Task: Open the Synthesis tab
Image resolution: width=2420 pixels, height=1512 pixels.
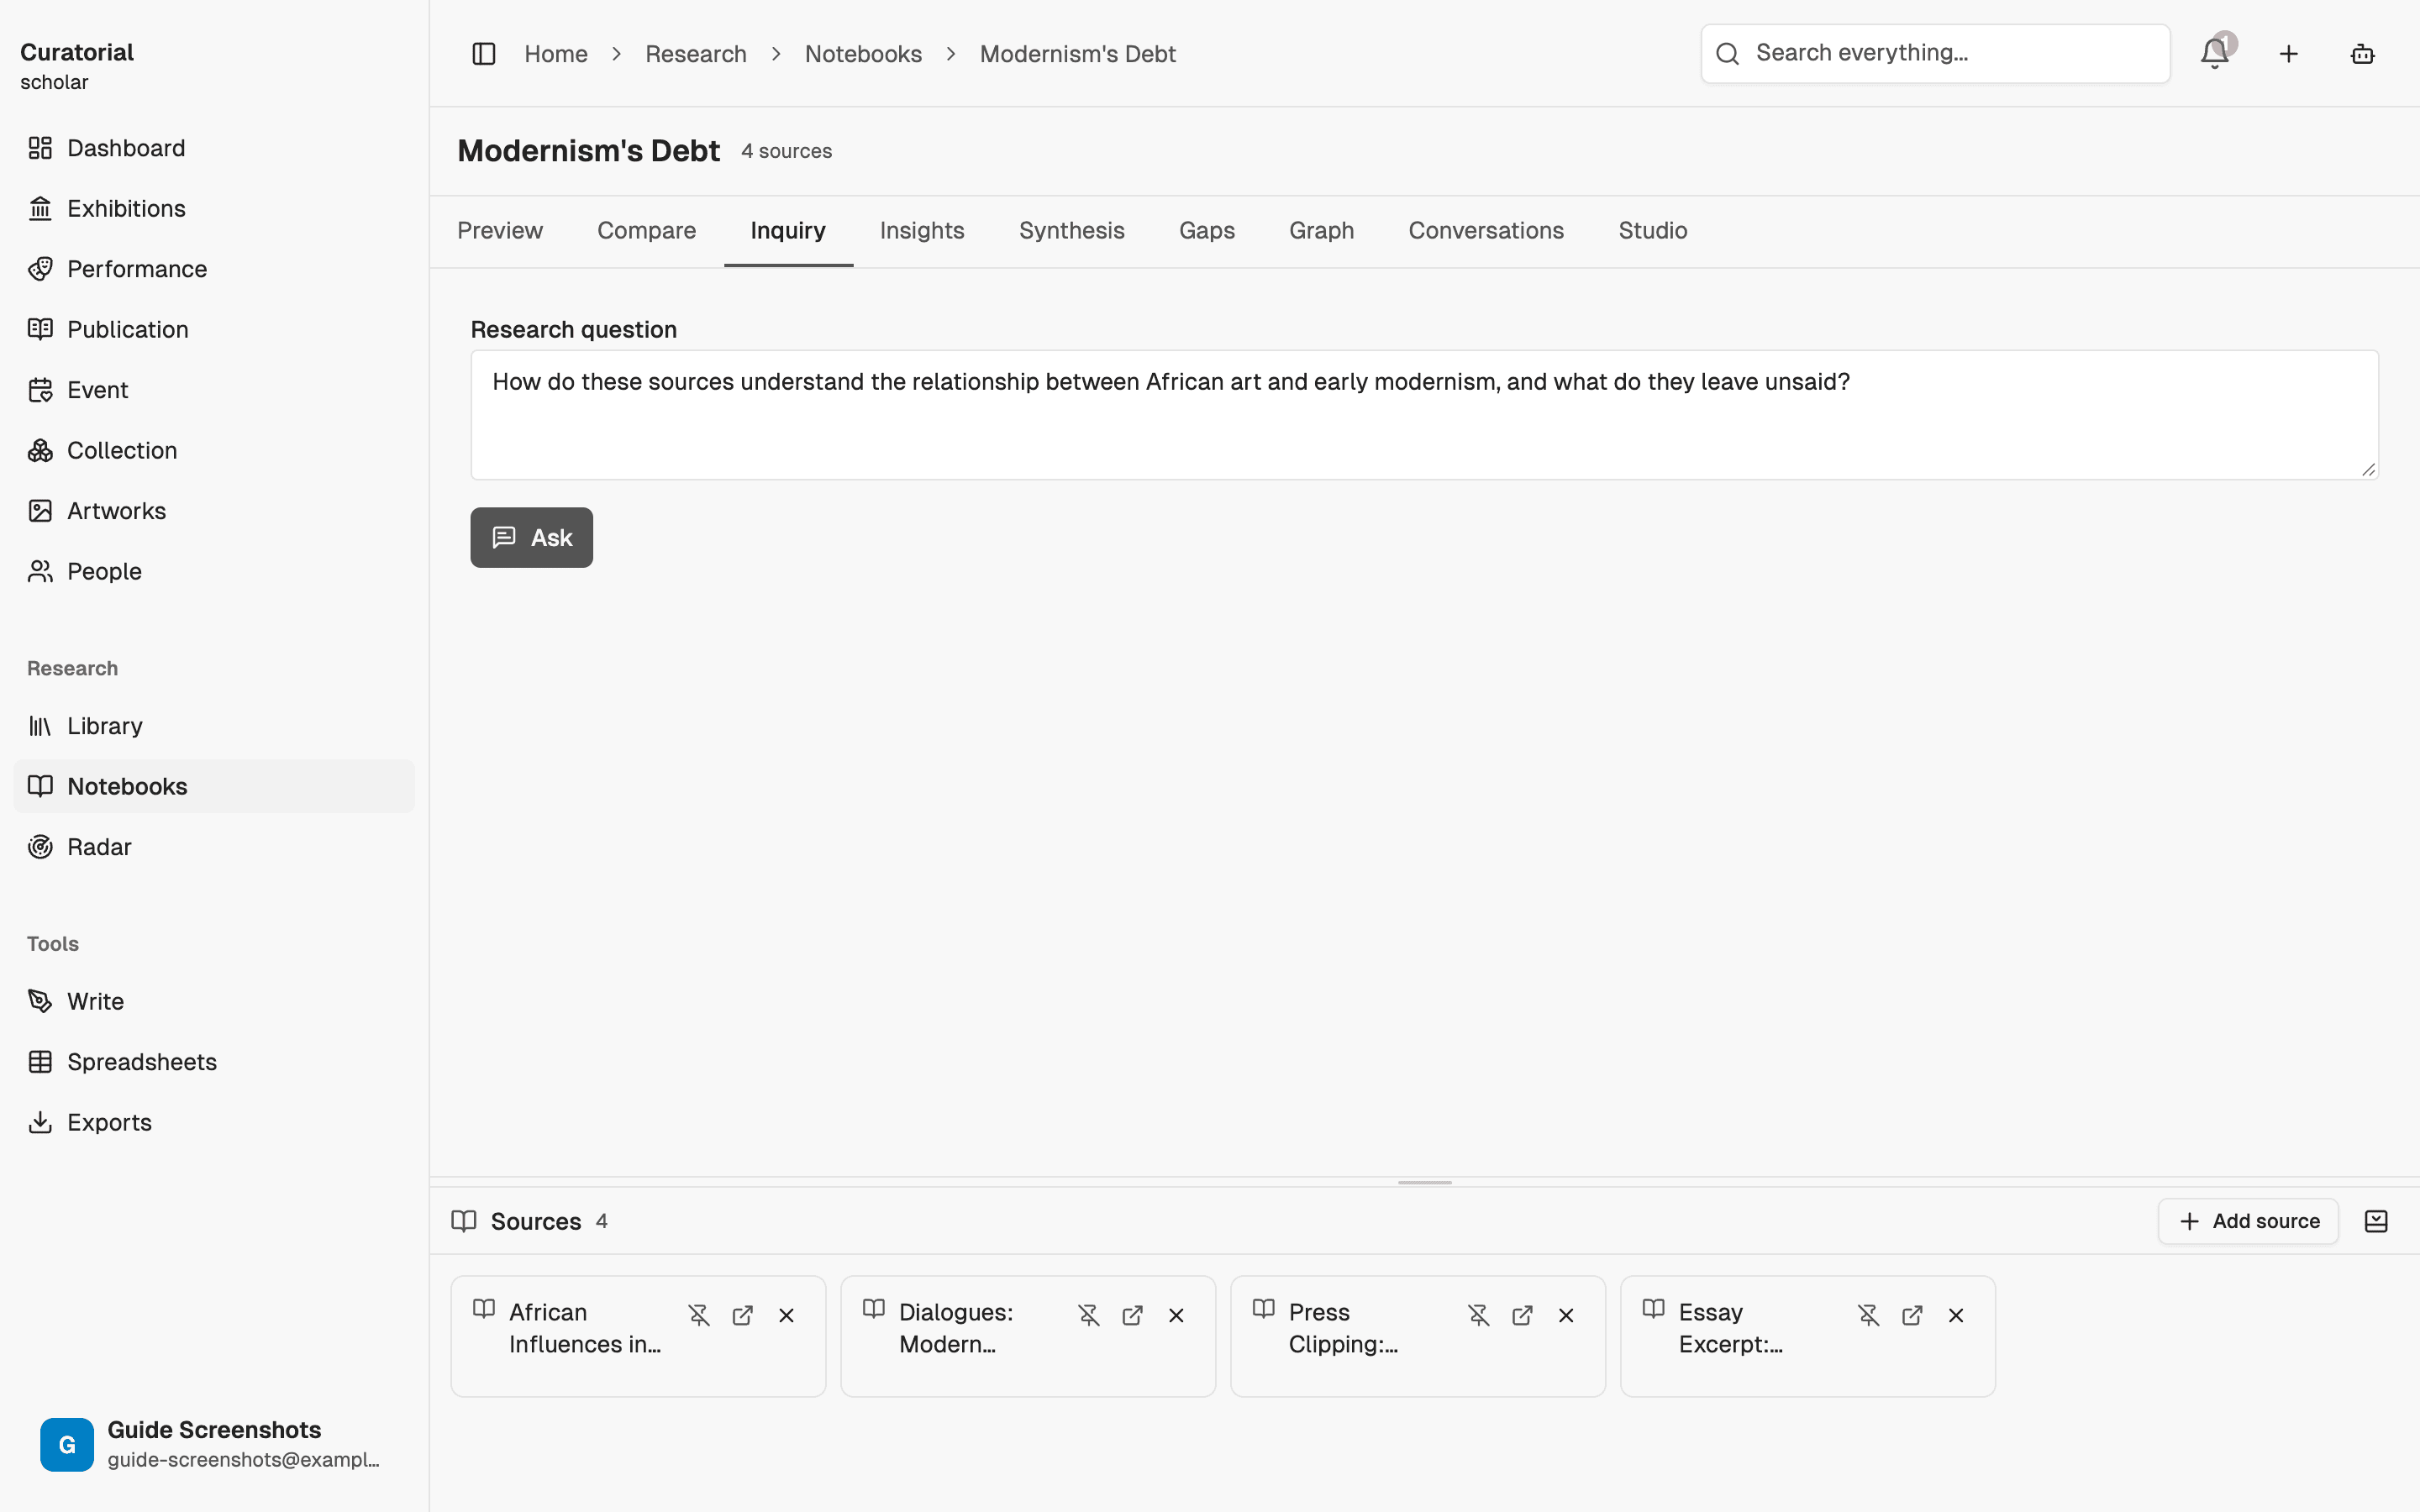Action: pos(1072,231)
